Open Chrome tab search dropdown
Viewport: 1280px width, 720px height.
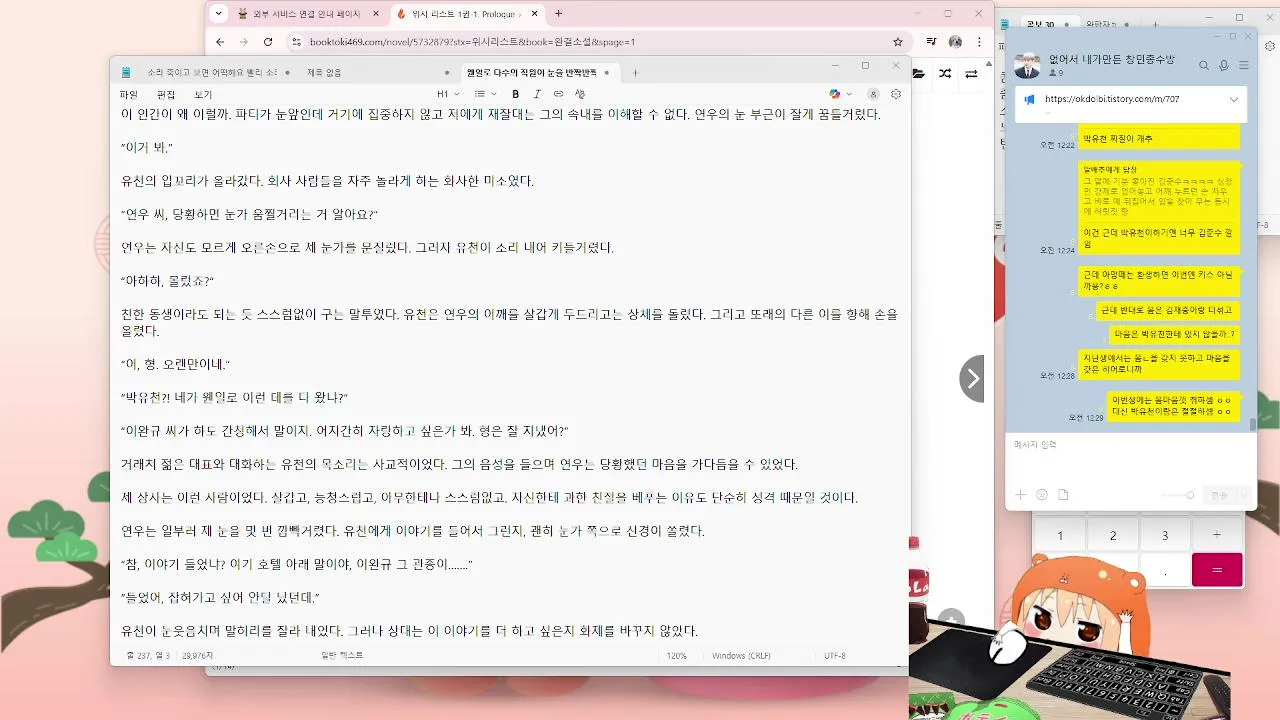219,14
